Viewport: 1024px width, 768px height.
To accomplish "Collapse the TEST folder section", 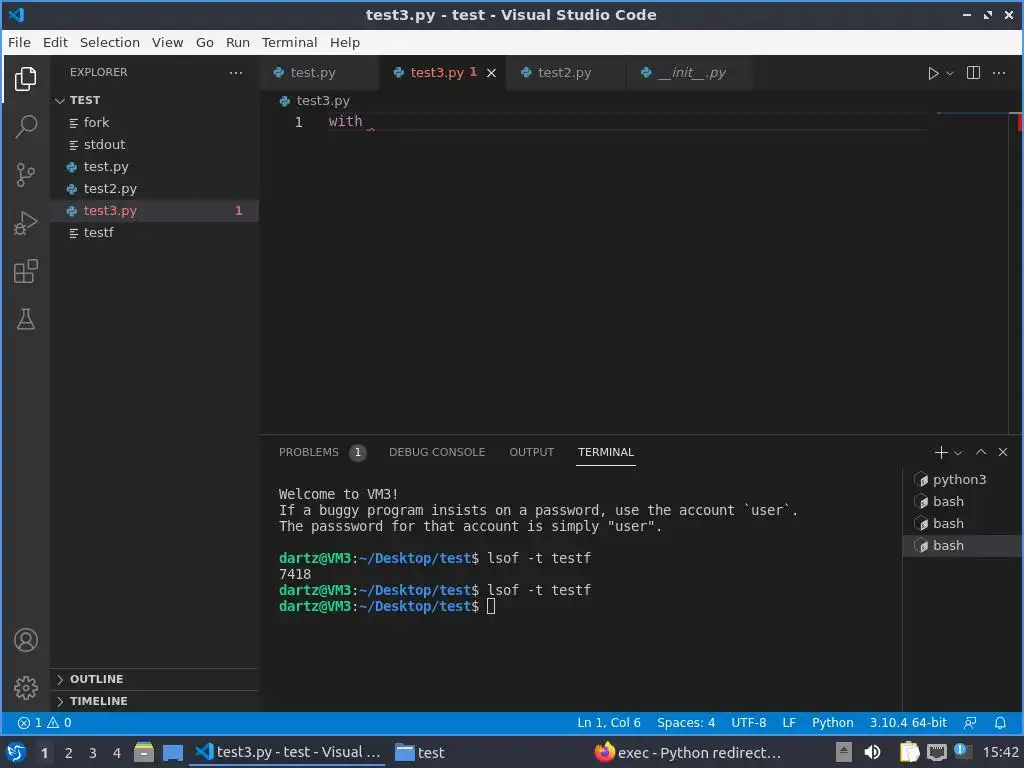I will 155,100.
